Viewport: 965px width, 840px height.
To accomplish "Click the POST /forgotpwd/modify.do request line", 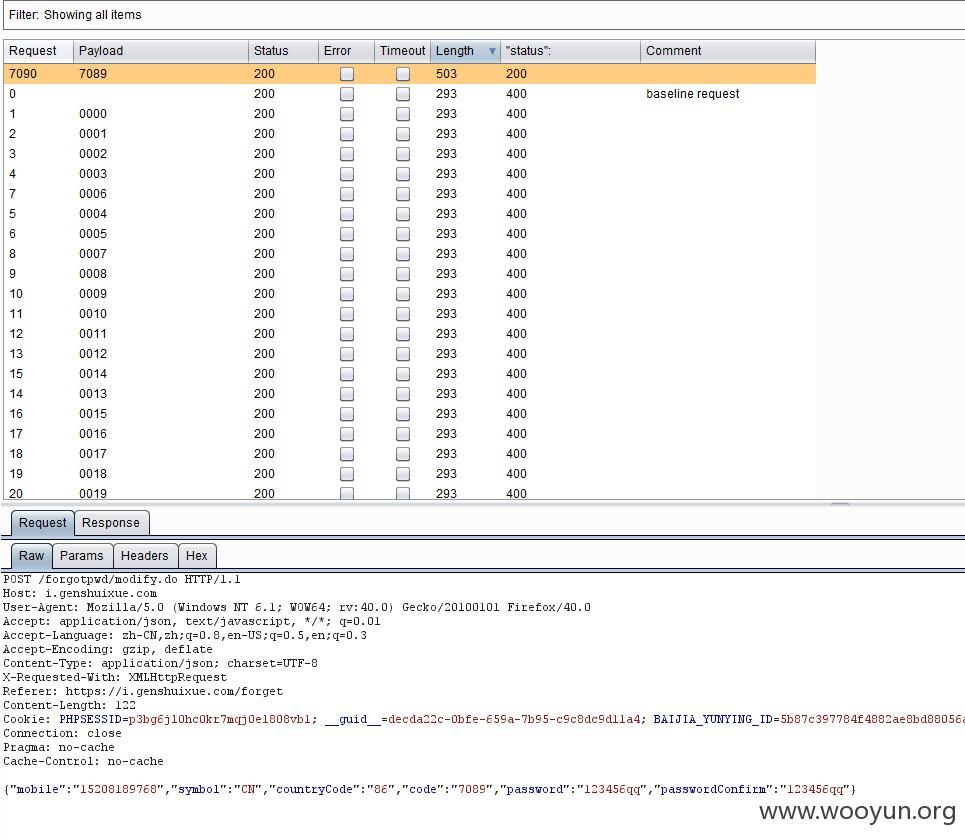I will pos(122,579).
